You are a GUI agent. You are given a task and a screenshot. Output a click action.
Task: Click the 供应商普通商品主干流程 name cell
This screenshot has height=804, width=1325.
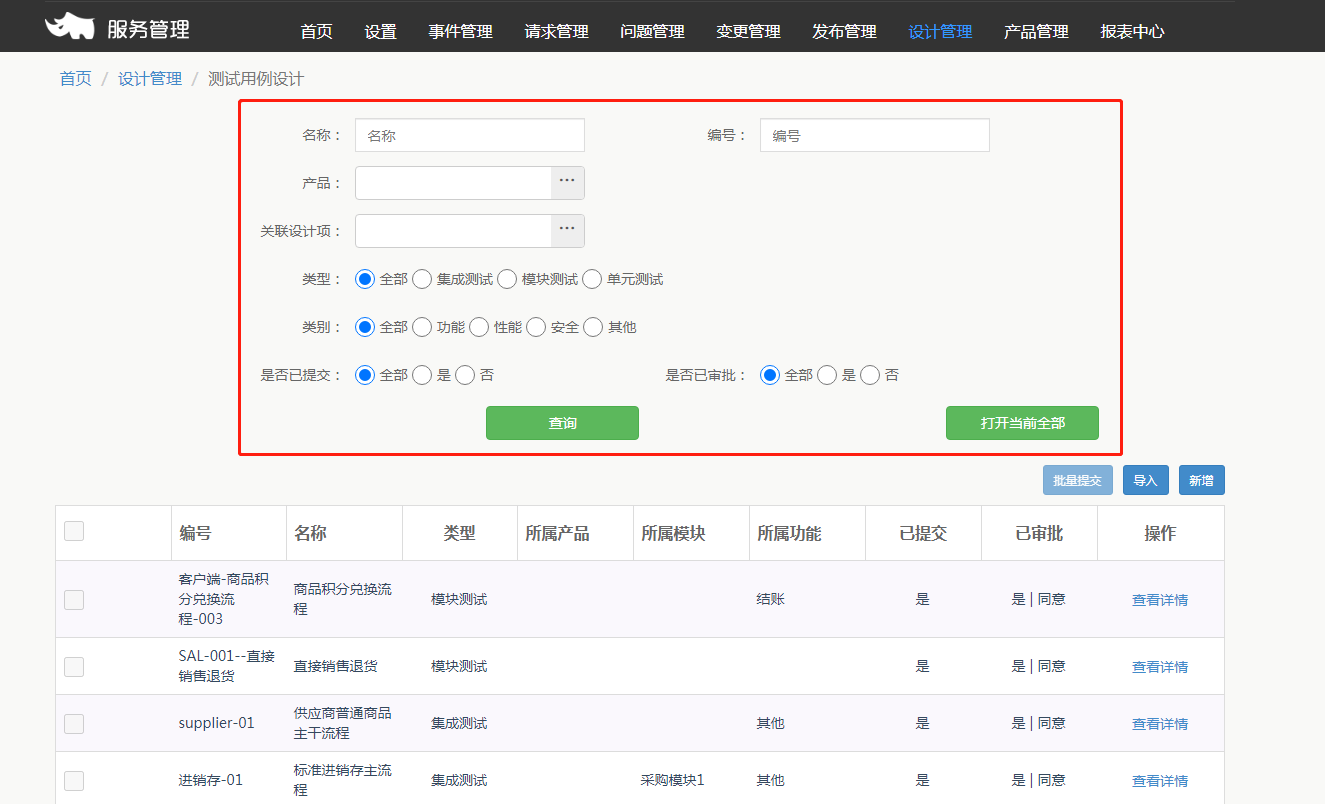pos(343,723)
